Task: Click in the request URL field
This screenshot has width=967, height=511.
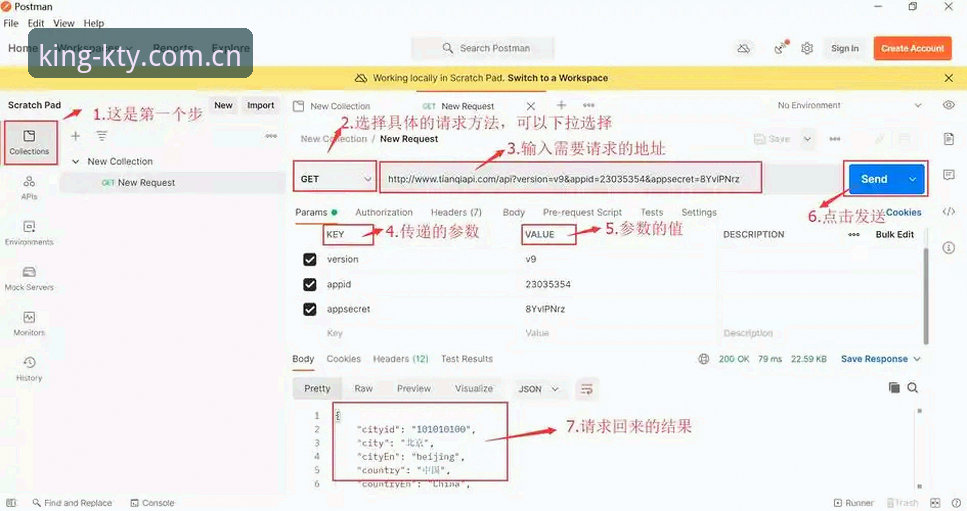Action: pos(570,179)
